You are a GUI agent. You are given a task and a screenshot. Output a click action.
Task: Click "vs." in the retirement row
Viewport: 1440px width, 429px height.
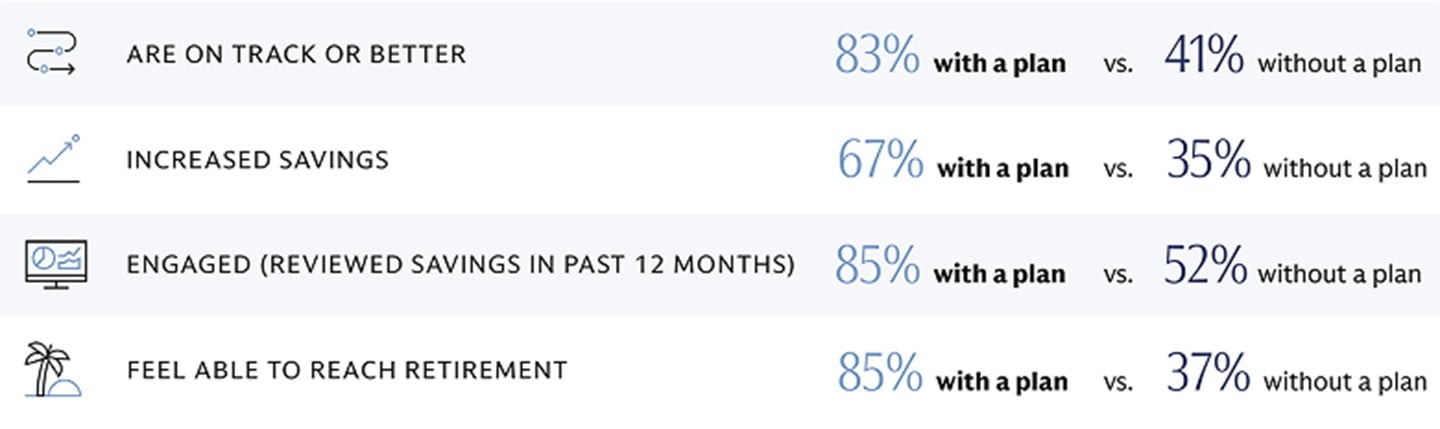coord(1119,383)
